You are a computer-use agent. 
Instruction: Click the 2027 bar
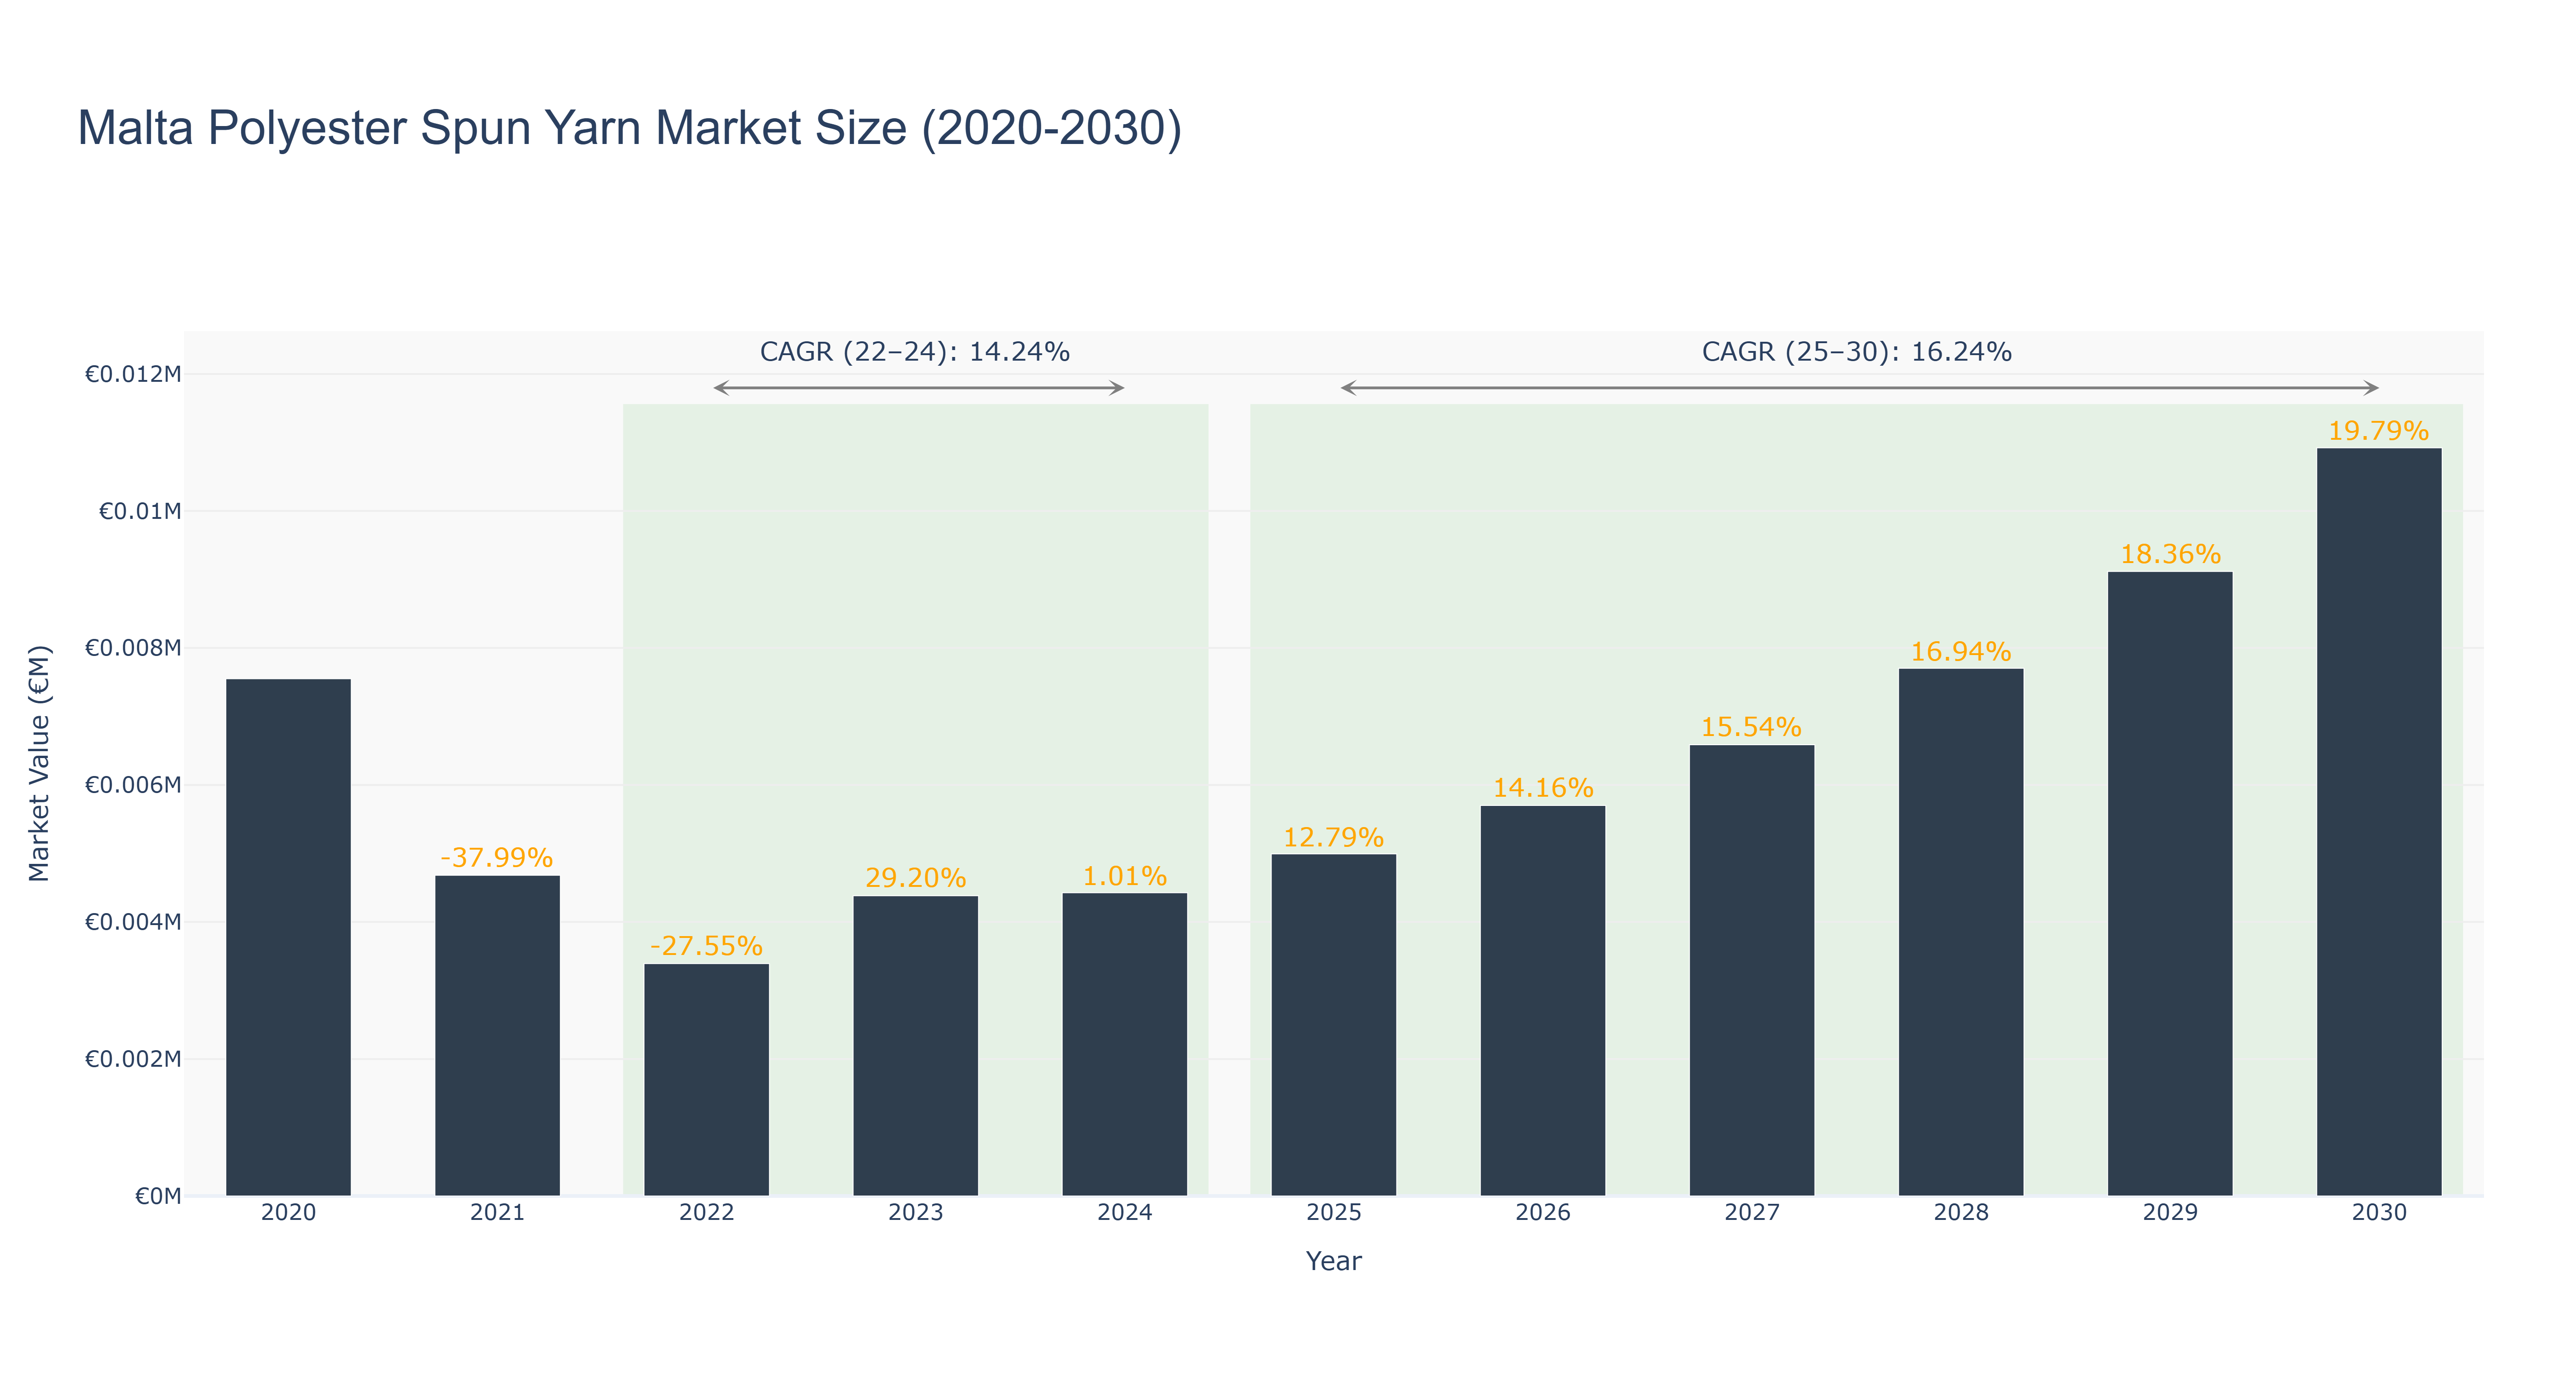(x=1751, y=970)
